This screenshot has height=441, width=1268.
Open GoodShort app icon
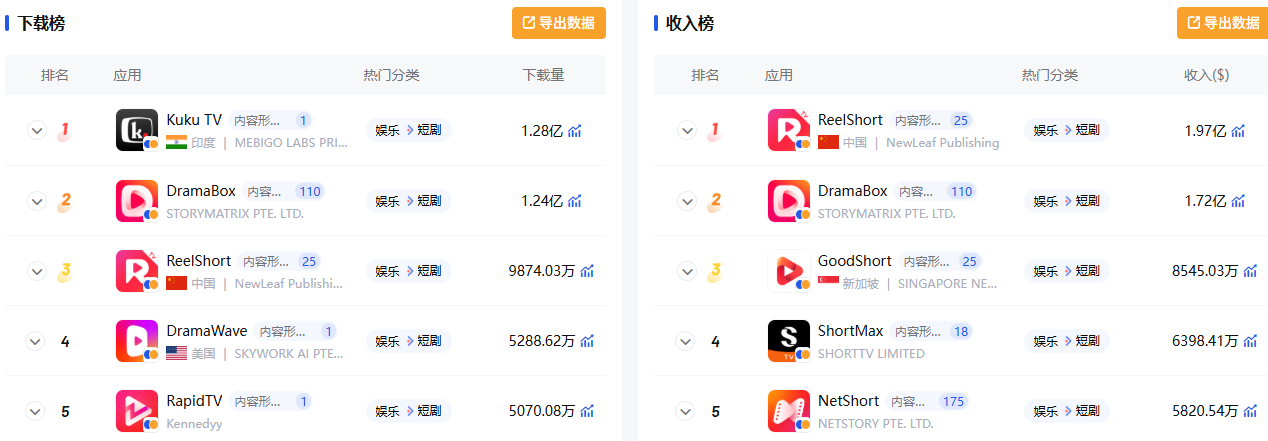(789, 271)
